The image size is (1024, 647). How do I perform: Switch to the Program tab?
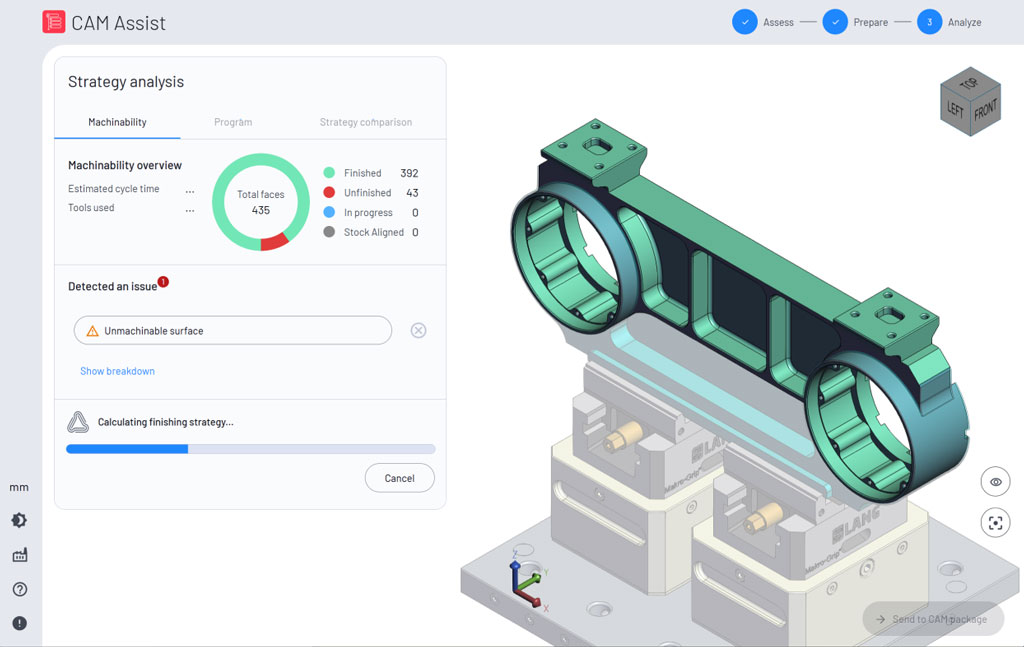tap(233, 122)
